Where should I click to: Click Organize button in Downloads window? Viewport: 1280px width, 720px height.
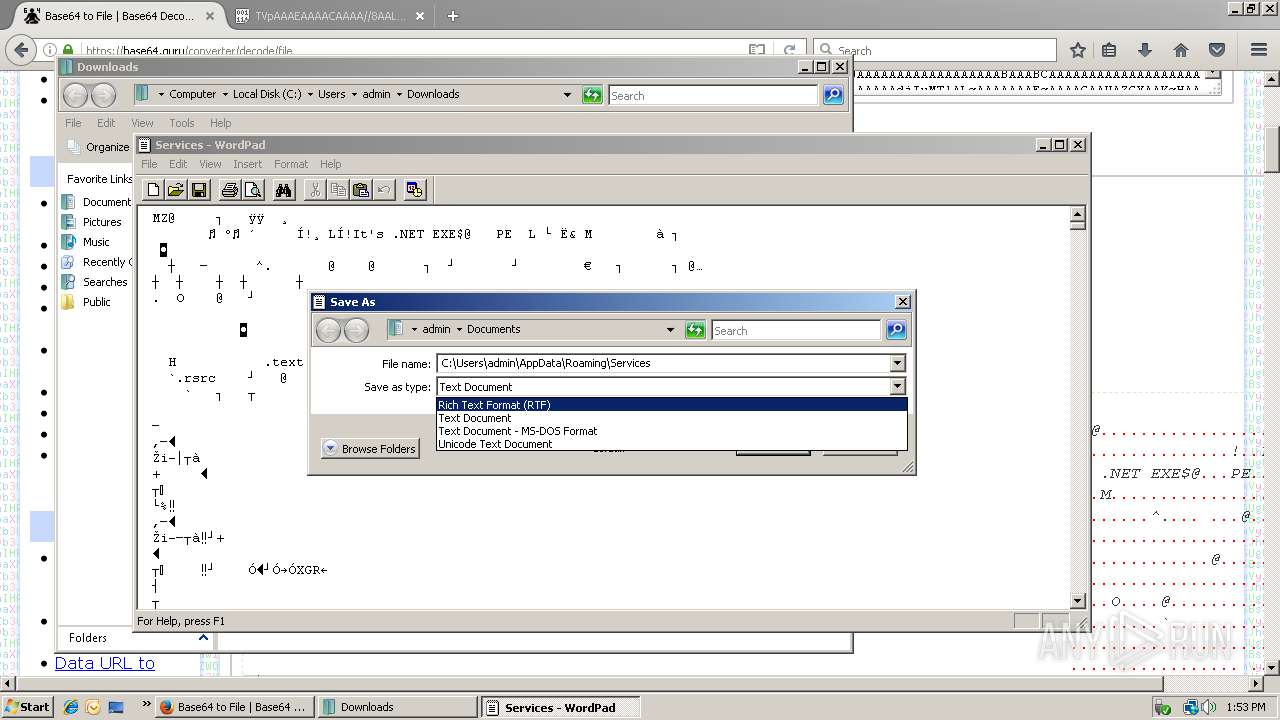tap(98, 147)
